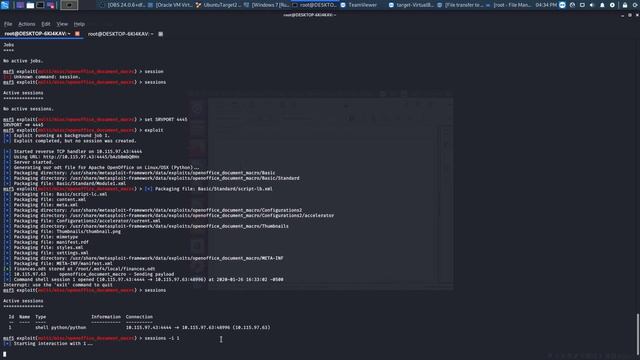Switch to UbuntuTarget2 taskbar window
Image resolution: width=640 pixels, height=360 pixels.
[219, 5]
